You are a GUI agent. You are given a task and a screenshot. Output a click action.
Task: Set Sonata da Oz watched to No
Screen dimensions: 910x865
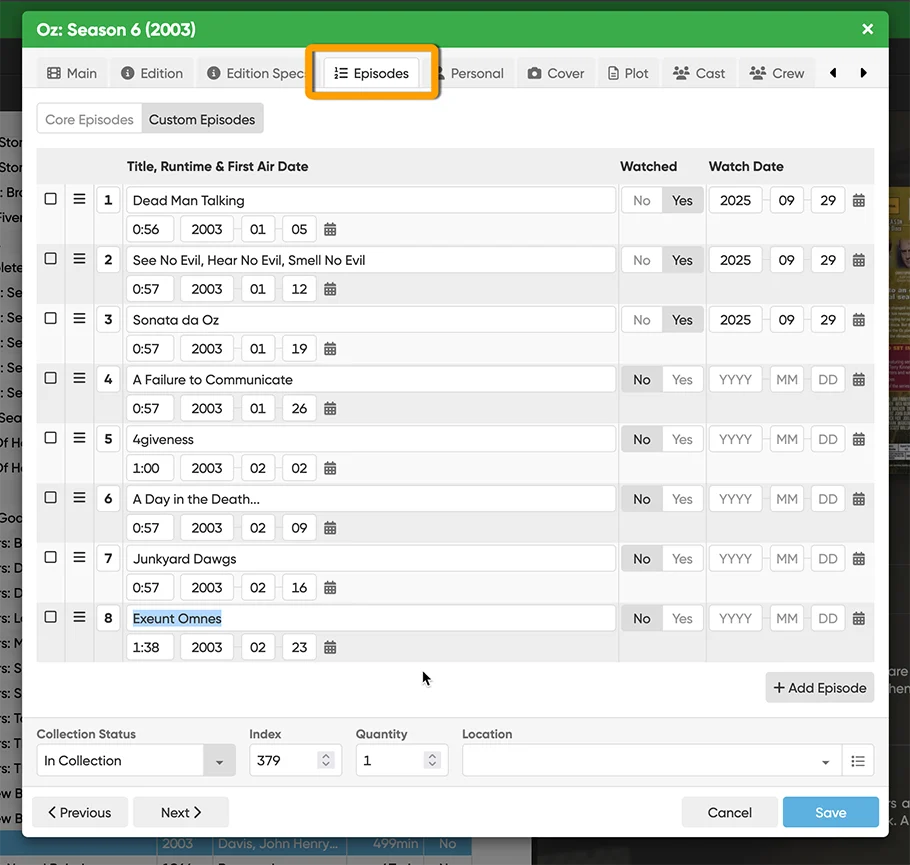tap(641, 320)
